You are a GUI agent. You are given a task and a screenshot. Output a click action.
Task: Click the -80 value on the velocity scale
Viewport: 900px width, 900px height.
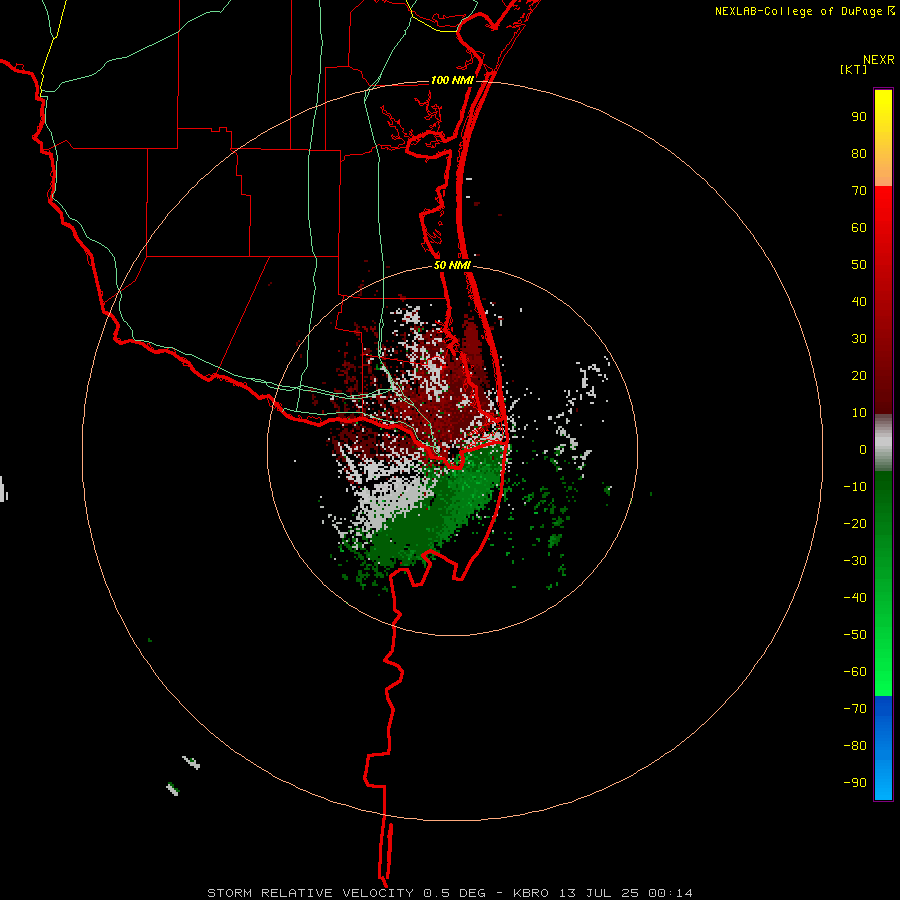[855, 746]
